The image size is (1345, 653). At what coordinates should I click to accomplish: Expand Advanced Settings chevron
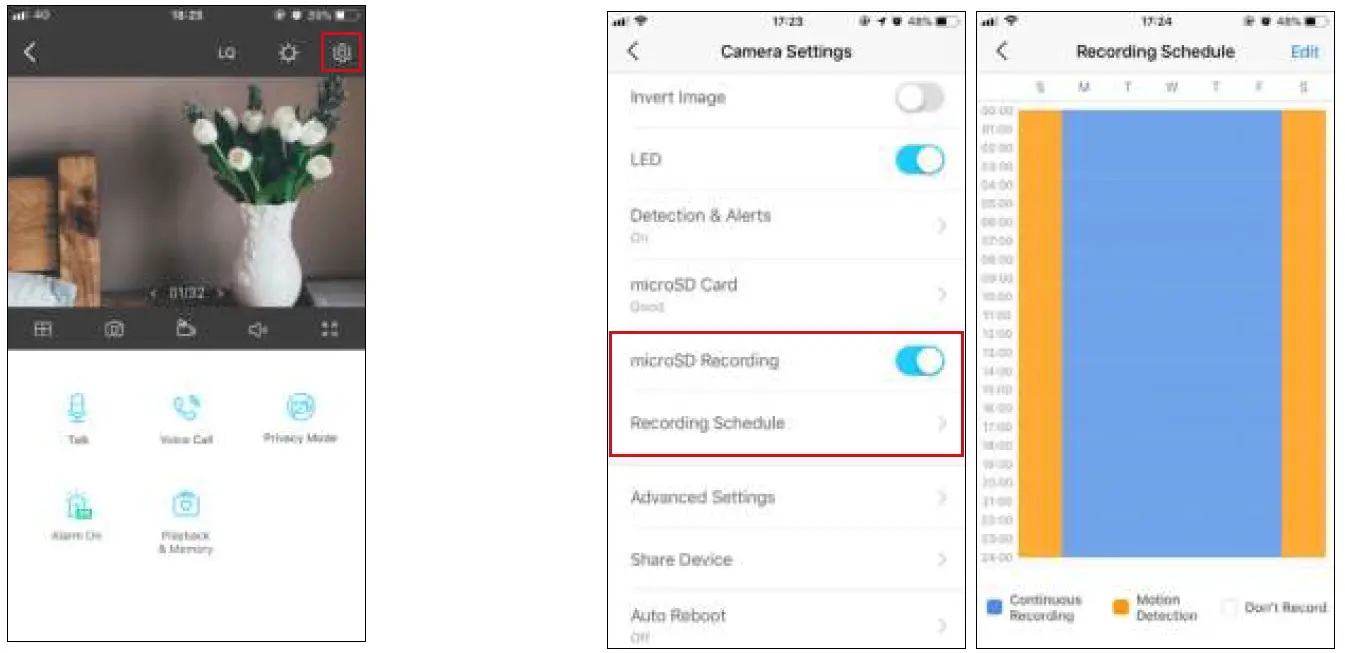pos(941,497)
